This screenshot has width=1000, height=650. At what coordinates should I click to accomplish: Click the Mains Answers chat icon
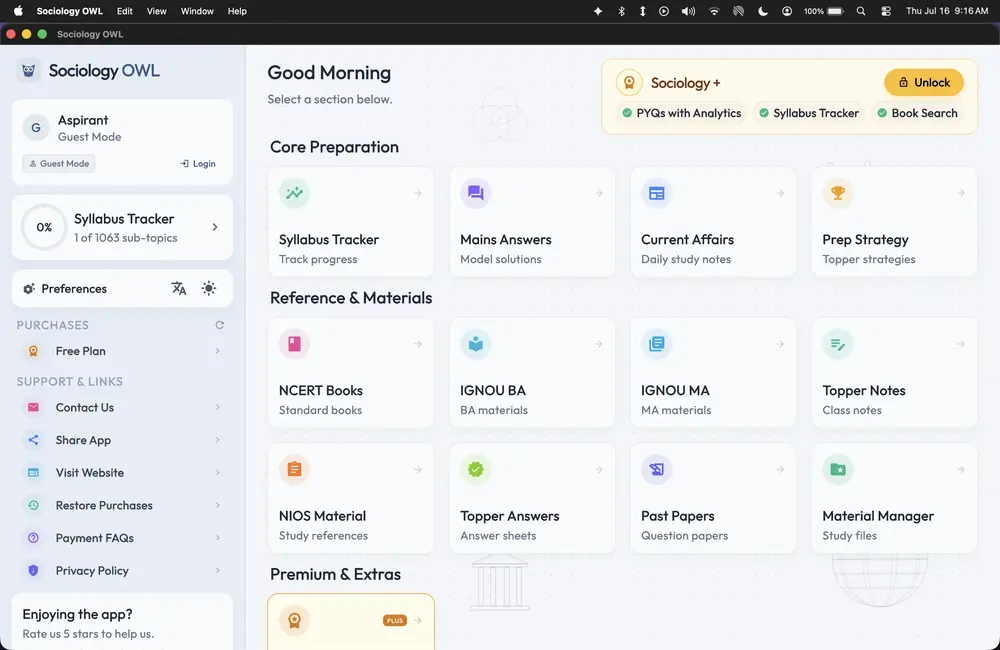coord(475,193)
